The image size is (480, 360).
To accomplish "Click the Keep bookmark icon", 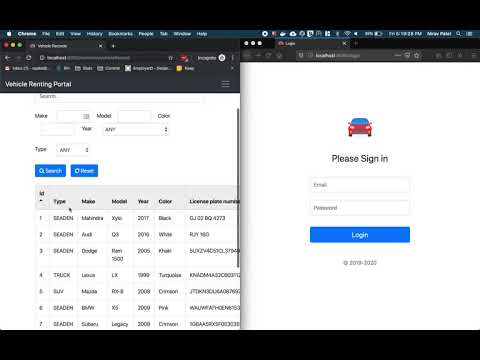I will (x=179, y=68).
